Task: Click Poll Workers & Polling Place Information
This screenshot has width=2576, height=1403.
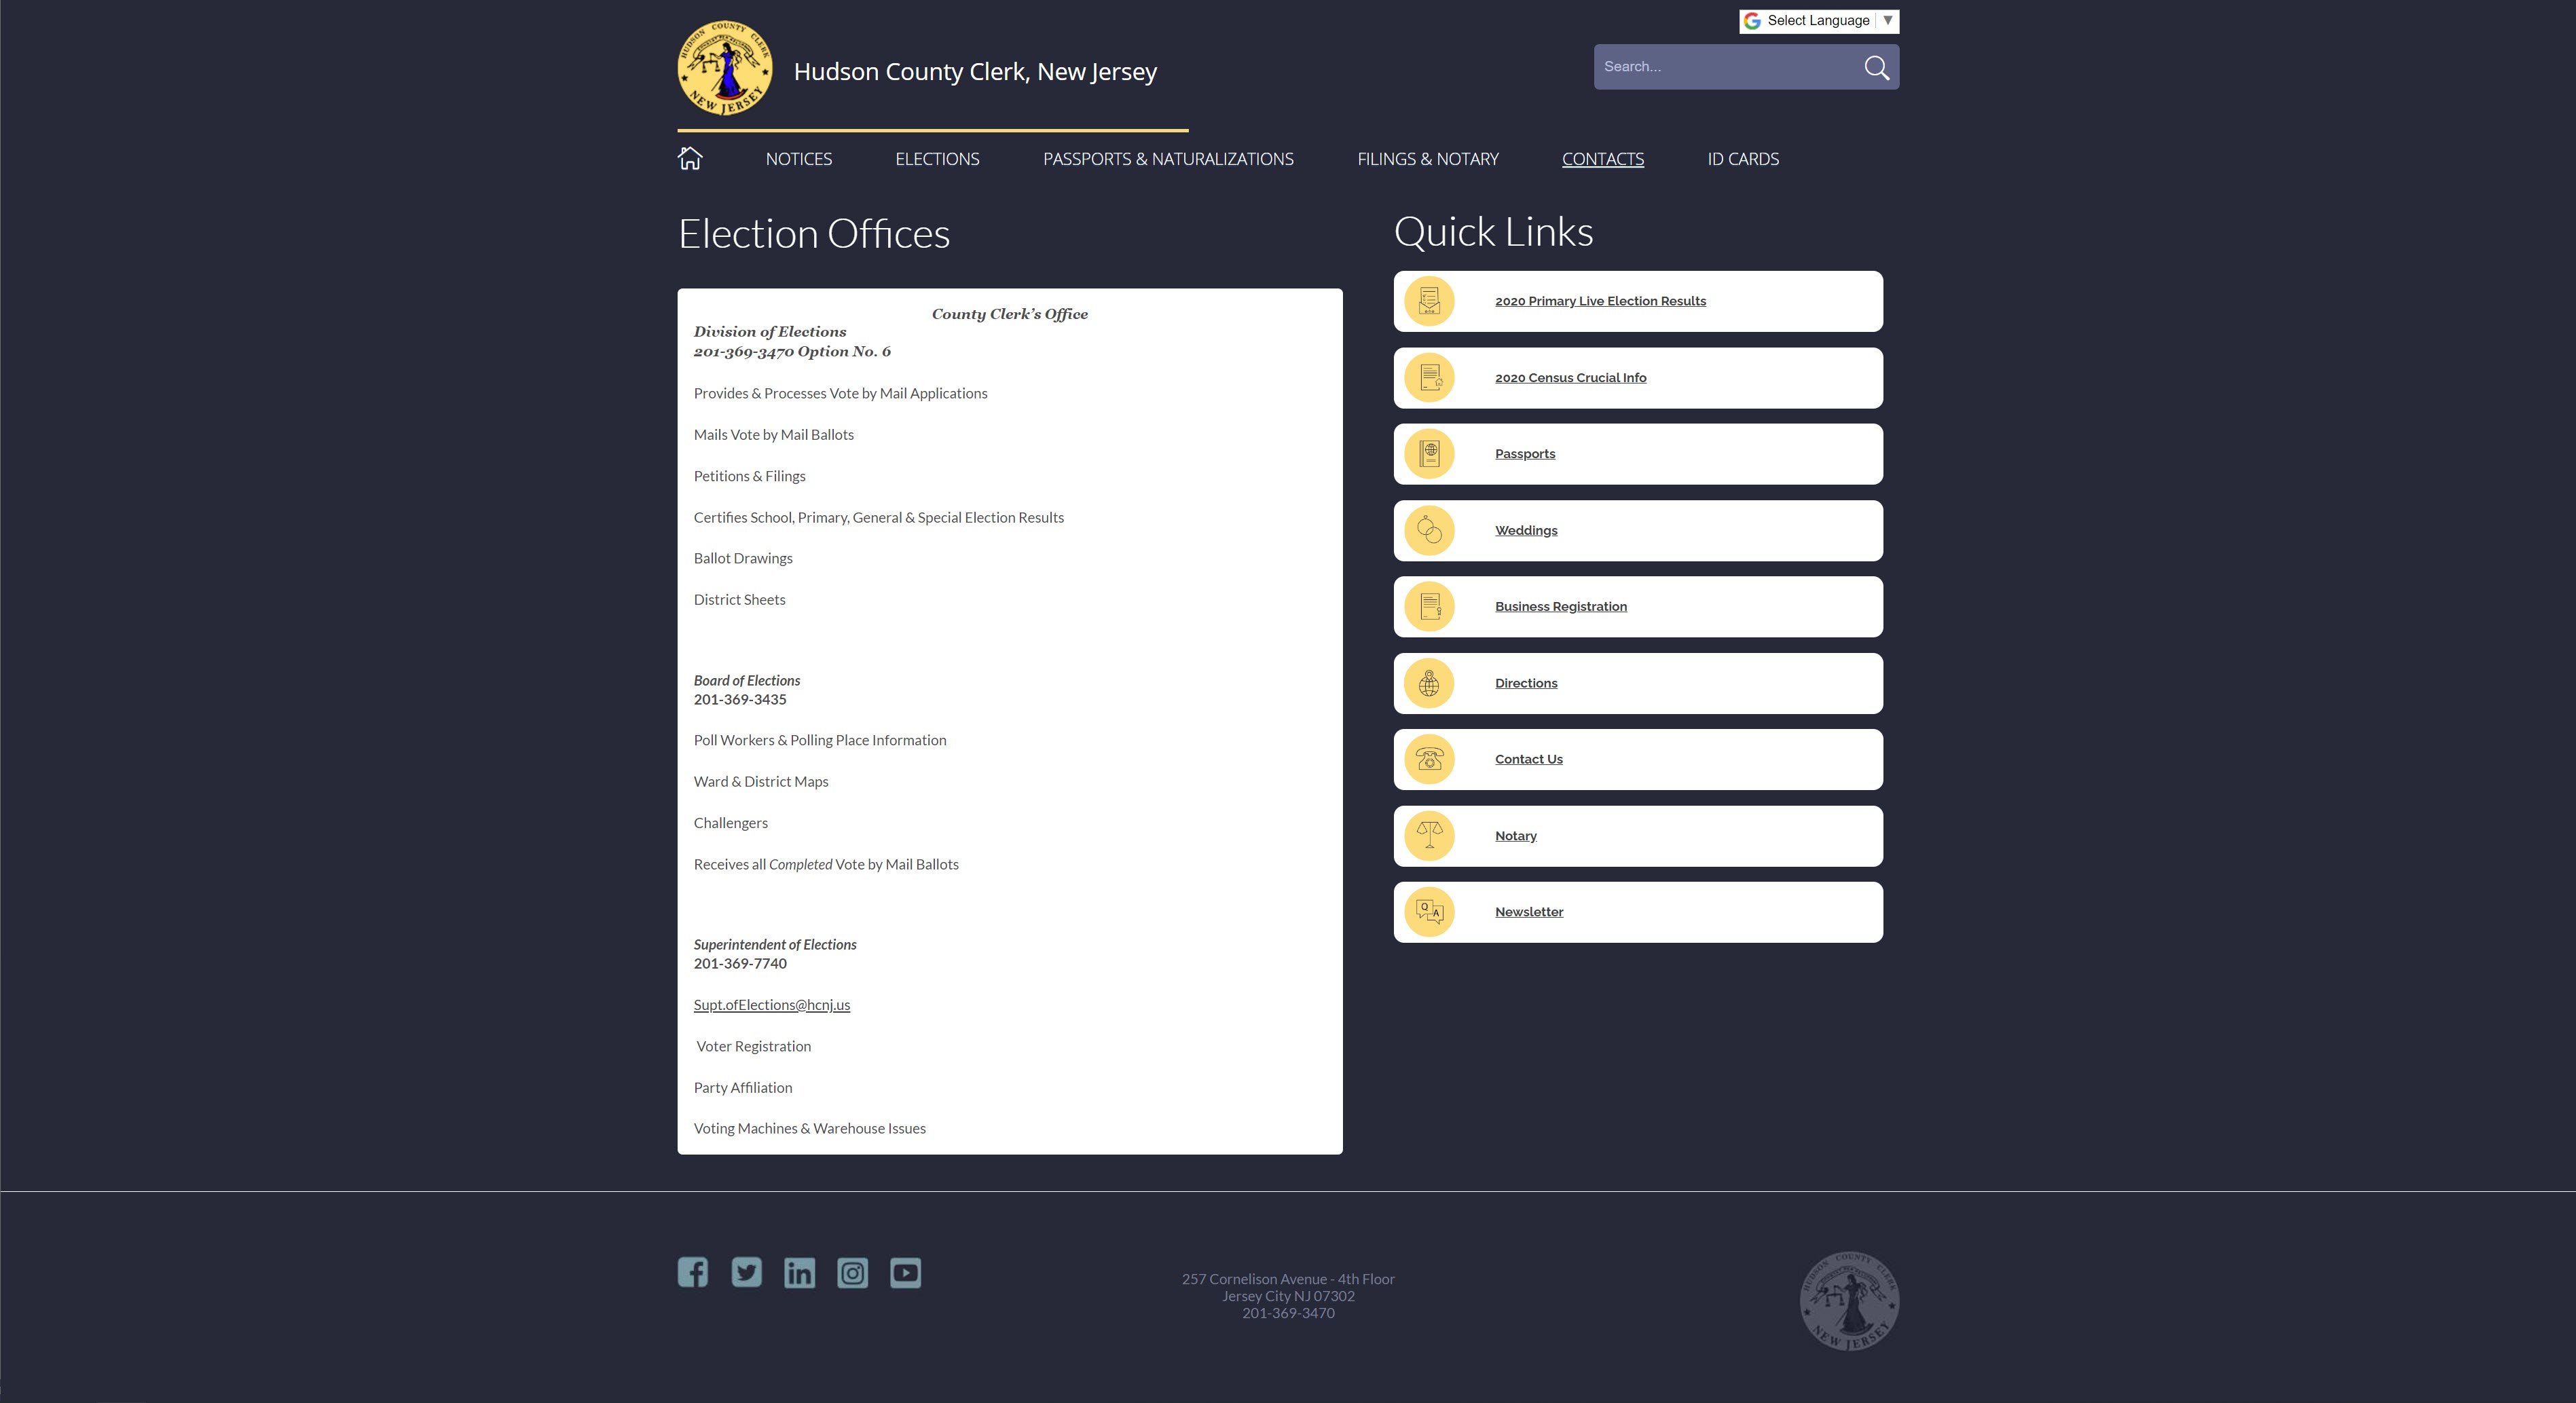Action: point(820,741)
